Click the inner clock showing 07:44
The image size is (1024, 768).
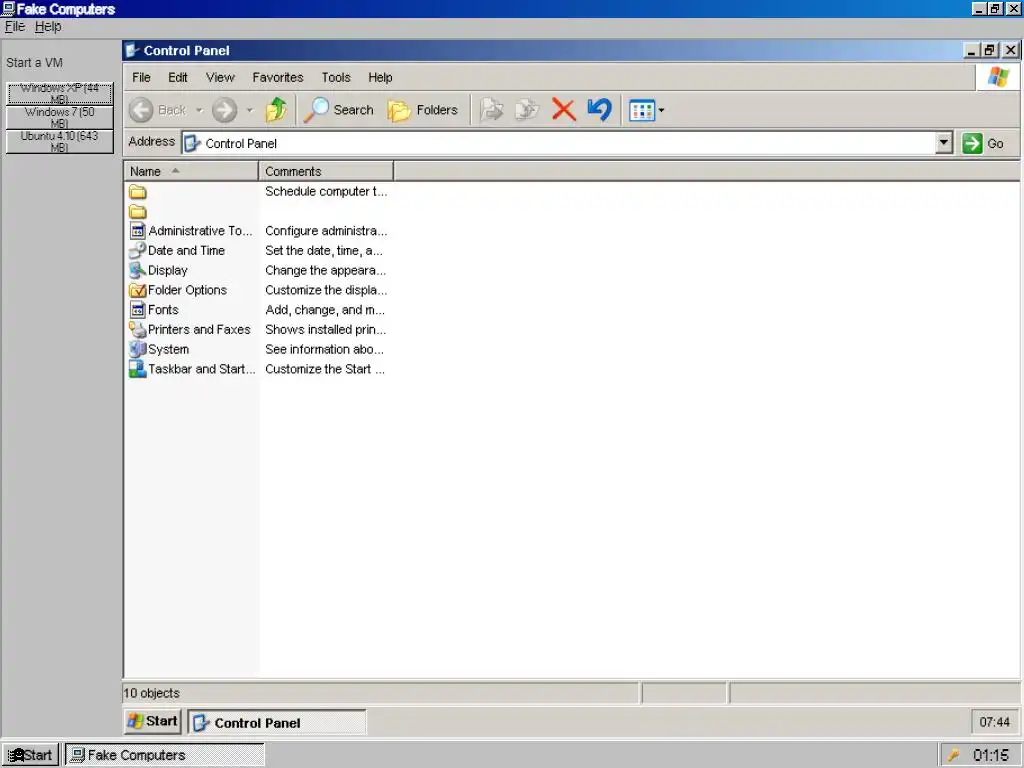[994, 722]
